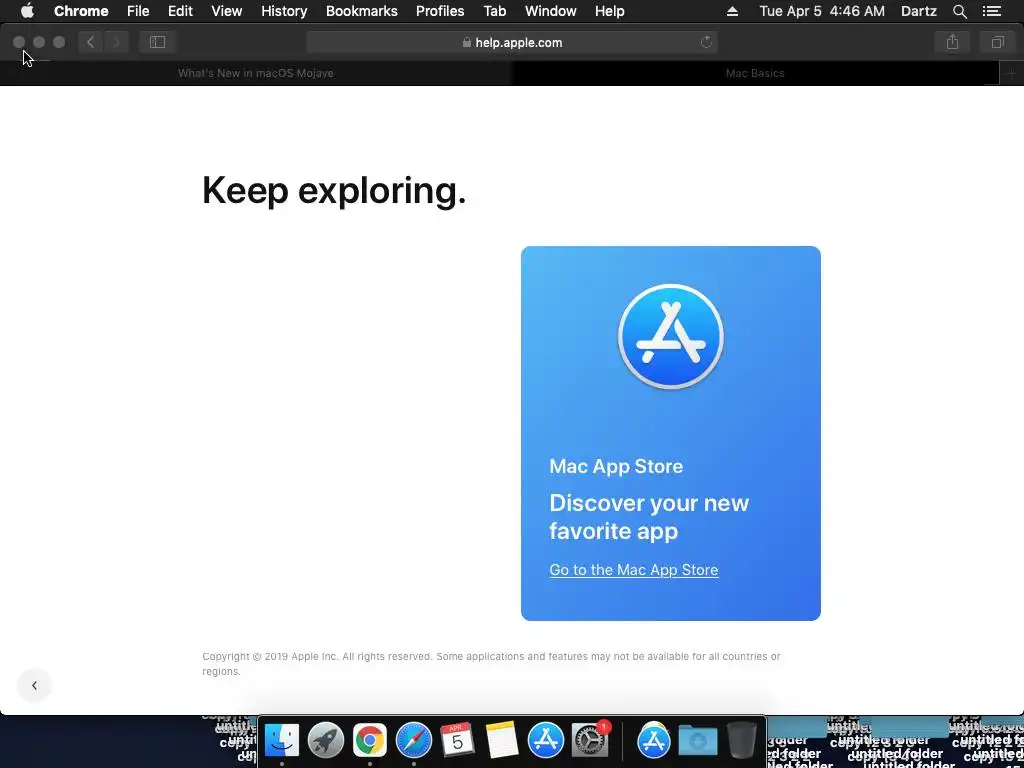Open the Window menu
Image resolution: width=1024 pixels, height=768 pixels.
(551, 11)
